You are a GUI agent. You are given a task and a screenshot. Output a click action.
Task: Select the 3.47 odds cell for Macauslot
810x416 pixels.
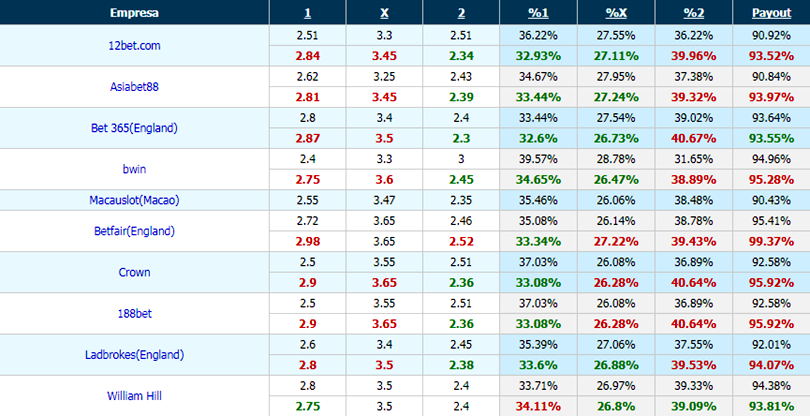(384, 200)
